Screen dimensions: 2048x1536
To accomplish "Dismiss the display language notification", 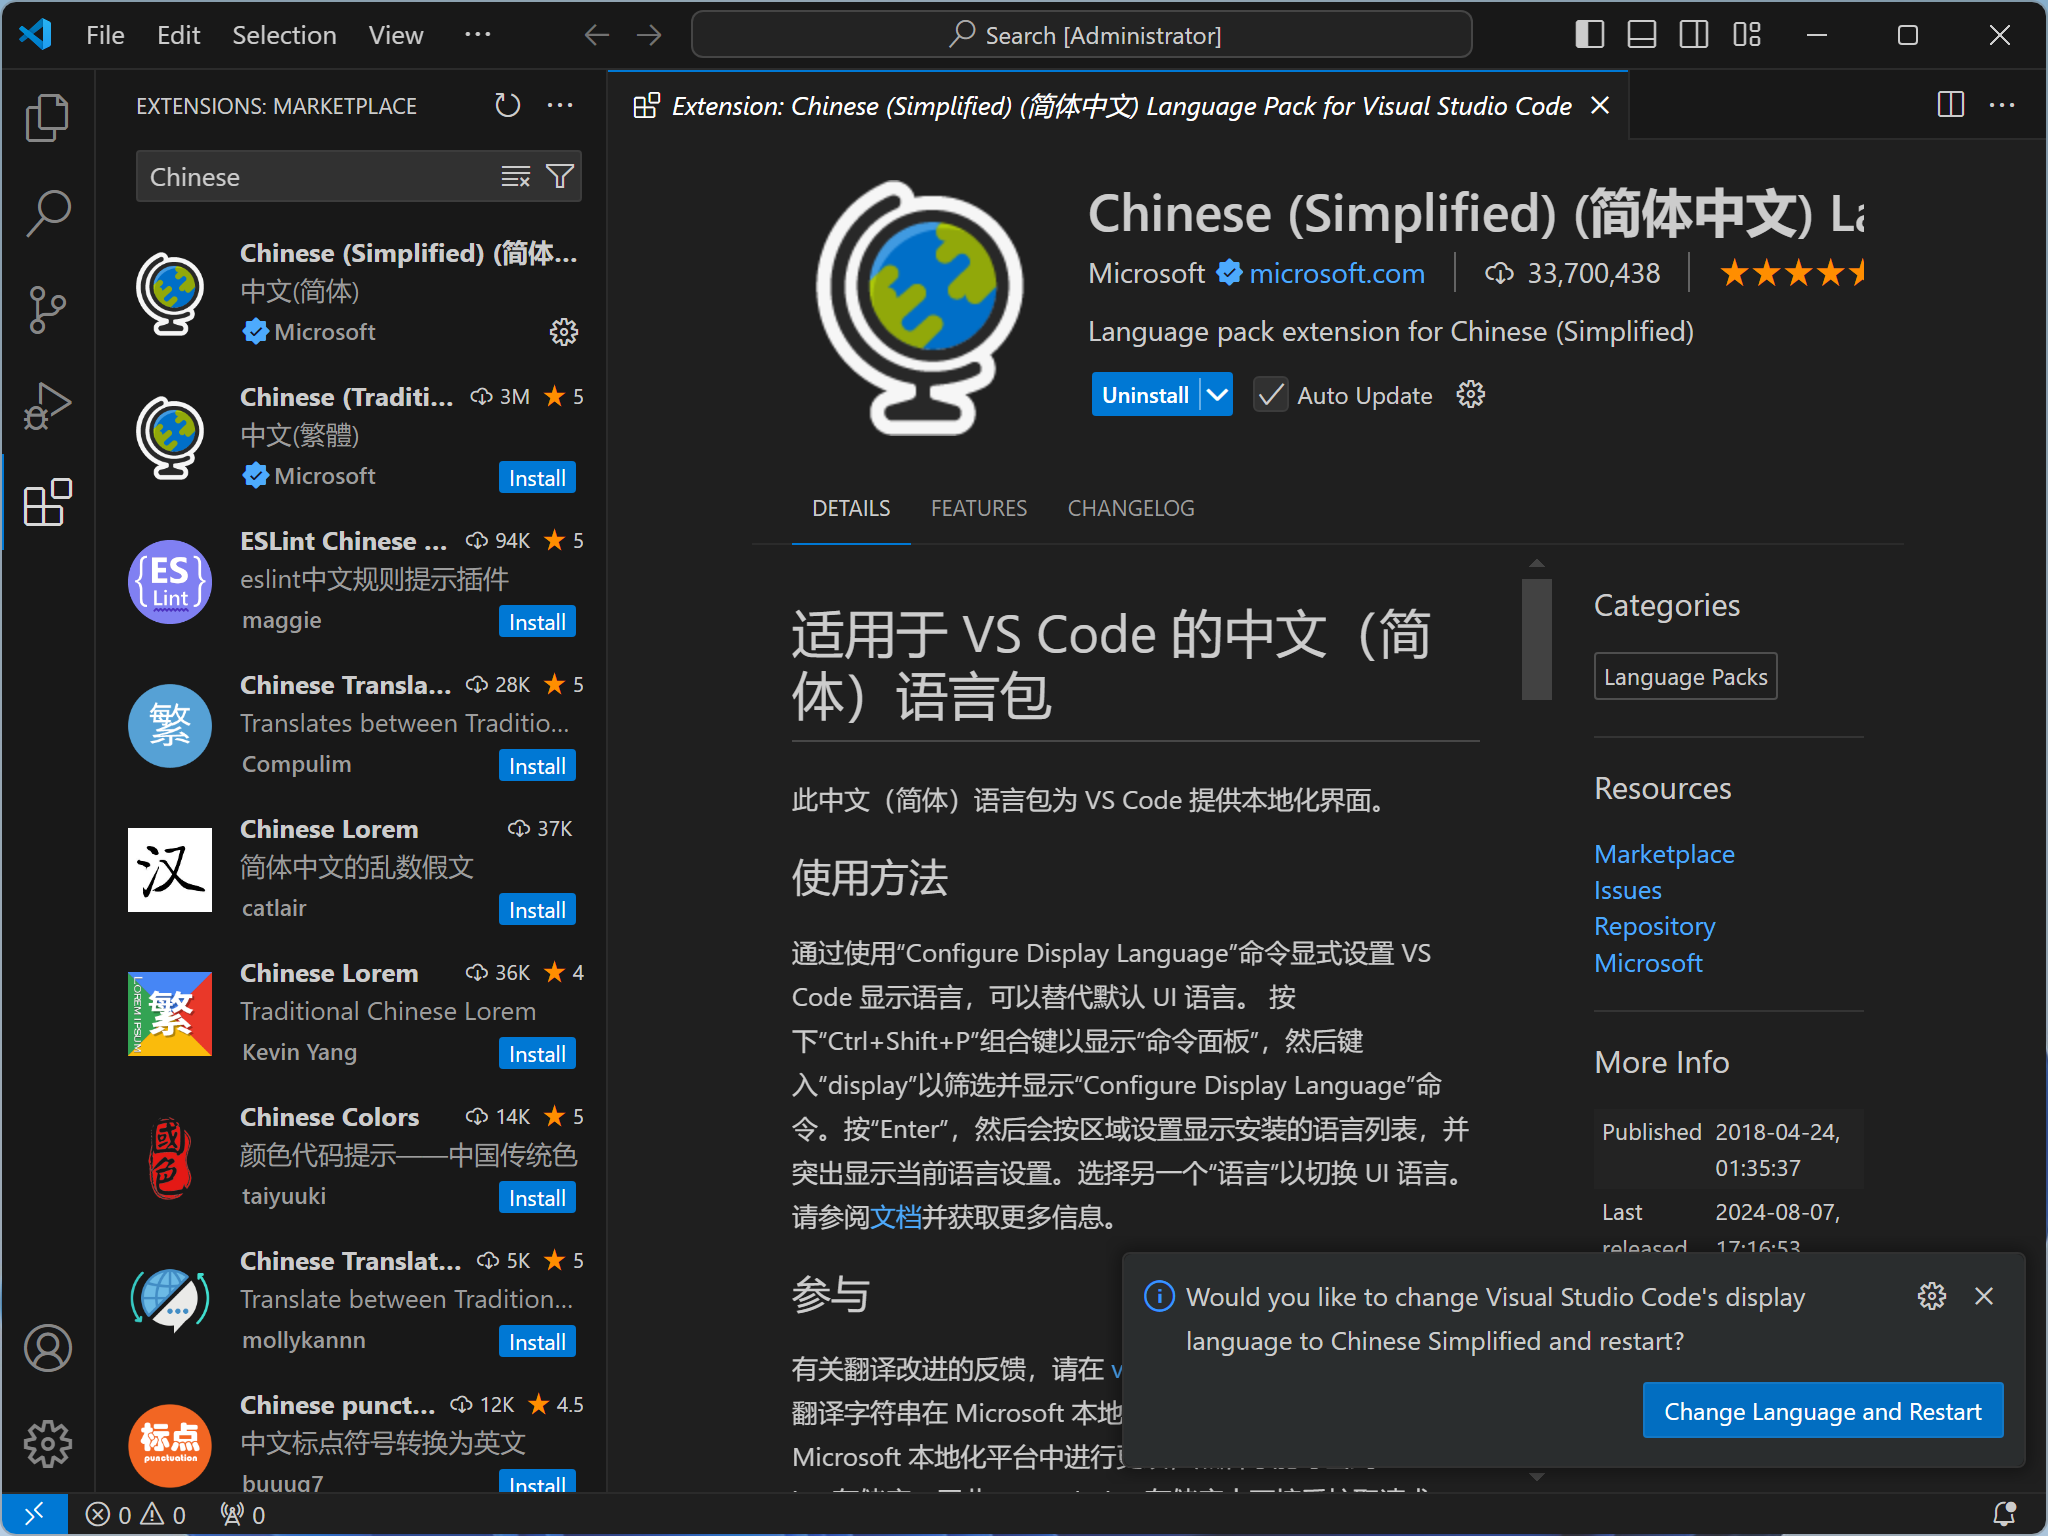I will (1984, 1296).
